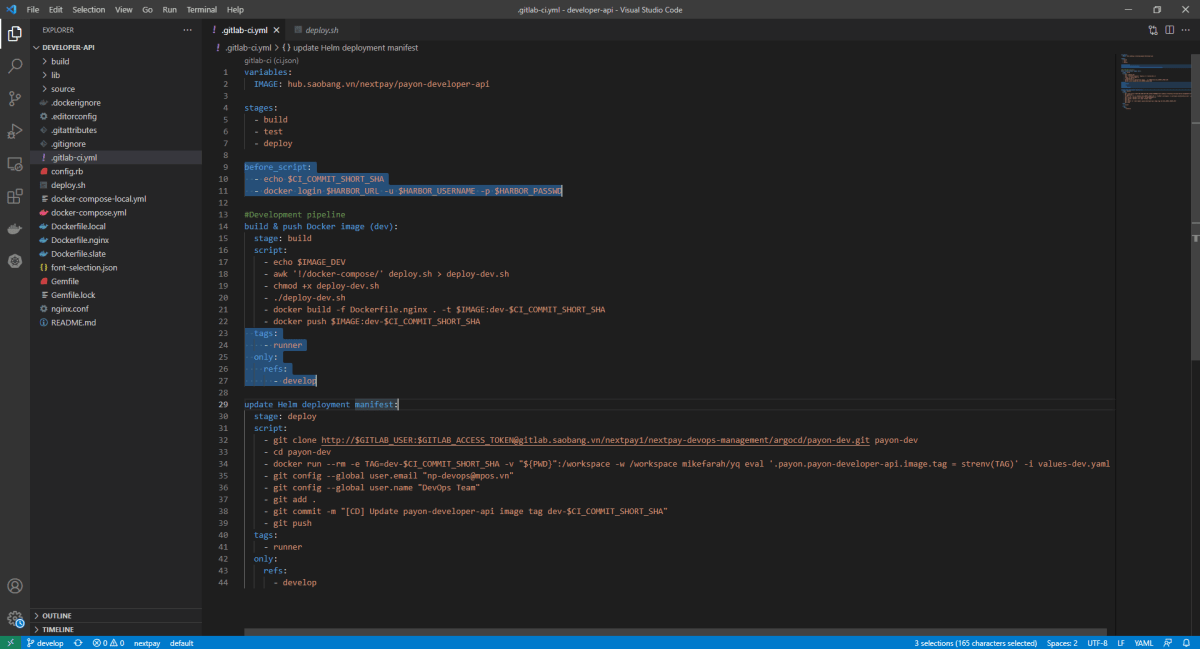Open Gemfile.lock in the explorer
The height and width of the screenshot is (649, 1200).
[73, 295]
